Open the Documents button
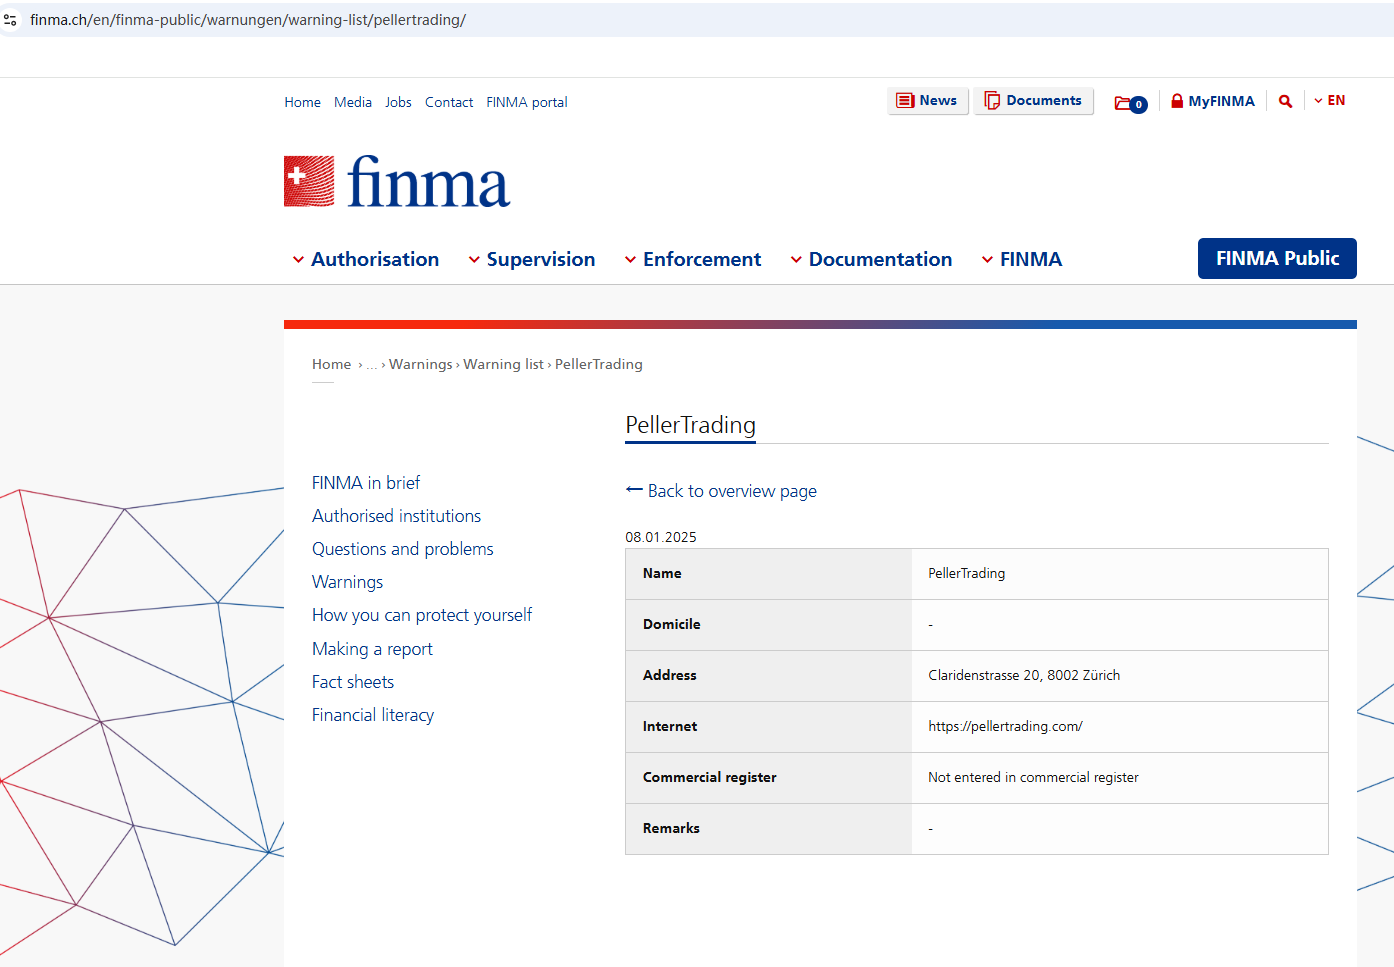The height and width of the screenshot is (967, 1394). tap(1033, 101)
